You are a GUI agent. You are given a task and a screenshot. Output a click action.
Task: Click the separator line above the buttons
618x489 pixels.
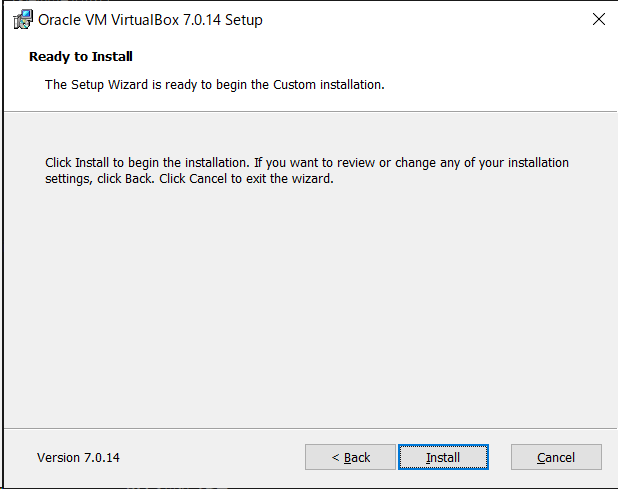pyautogui.click(x=311, y=428)
